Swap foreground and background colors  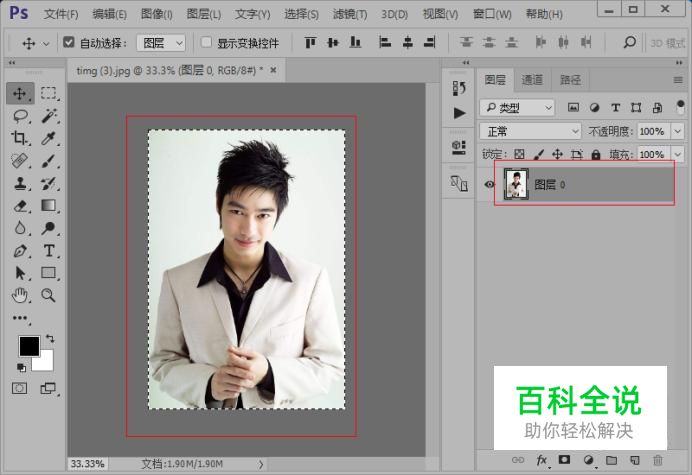point(50,339)
